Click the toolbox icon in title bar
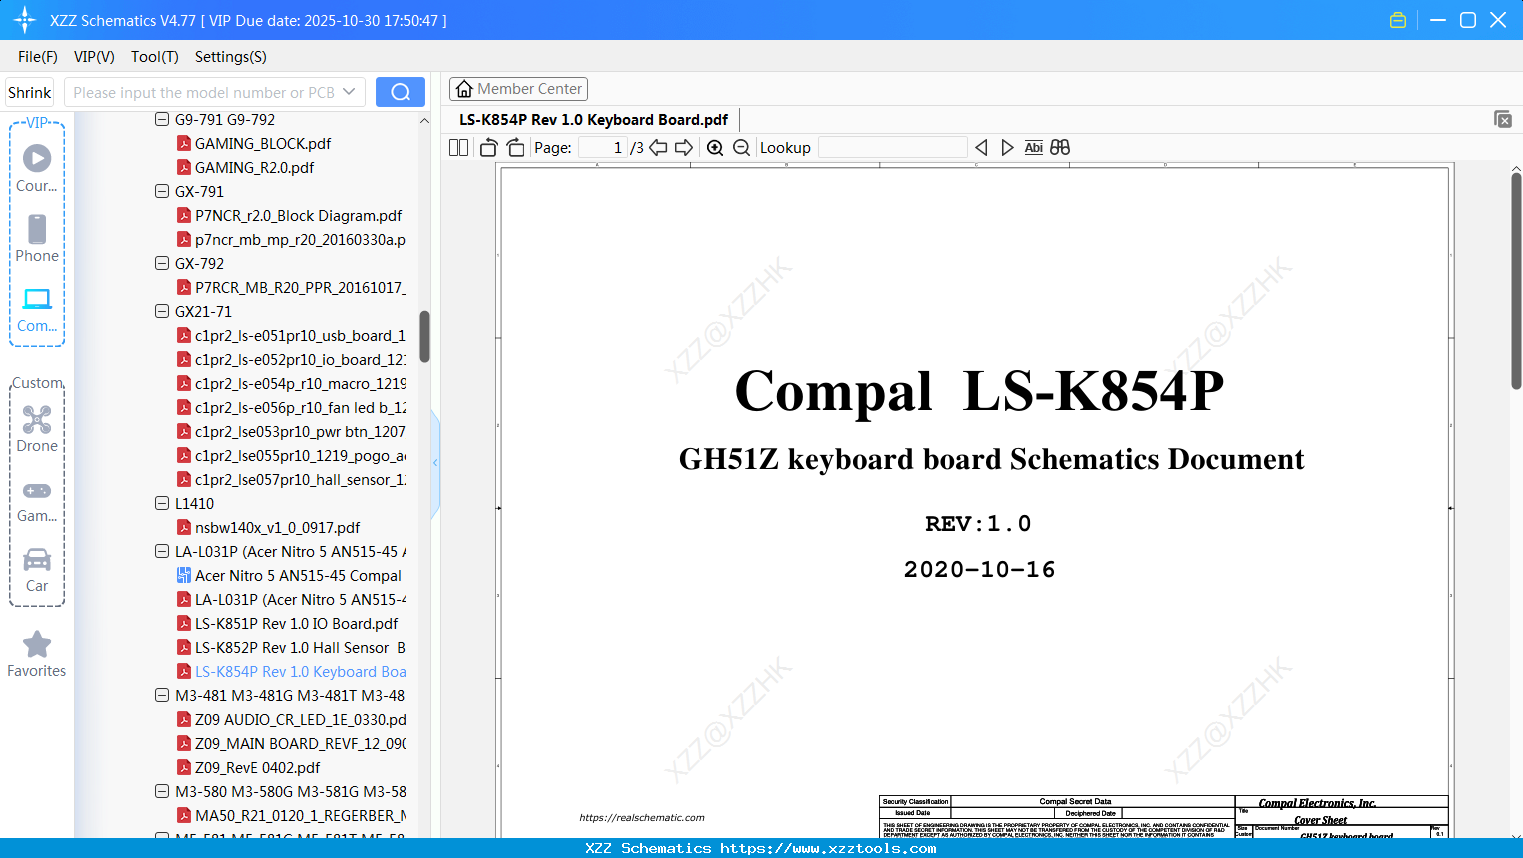 pyautogui.click(x=1398, y=20)
